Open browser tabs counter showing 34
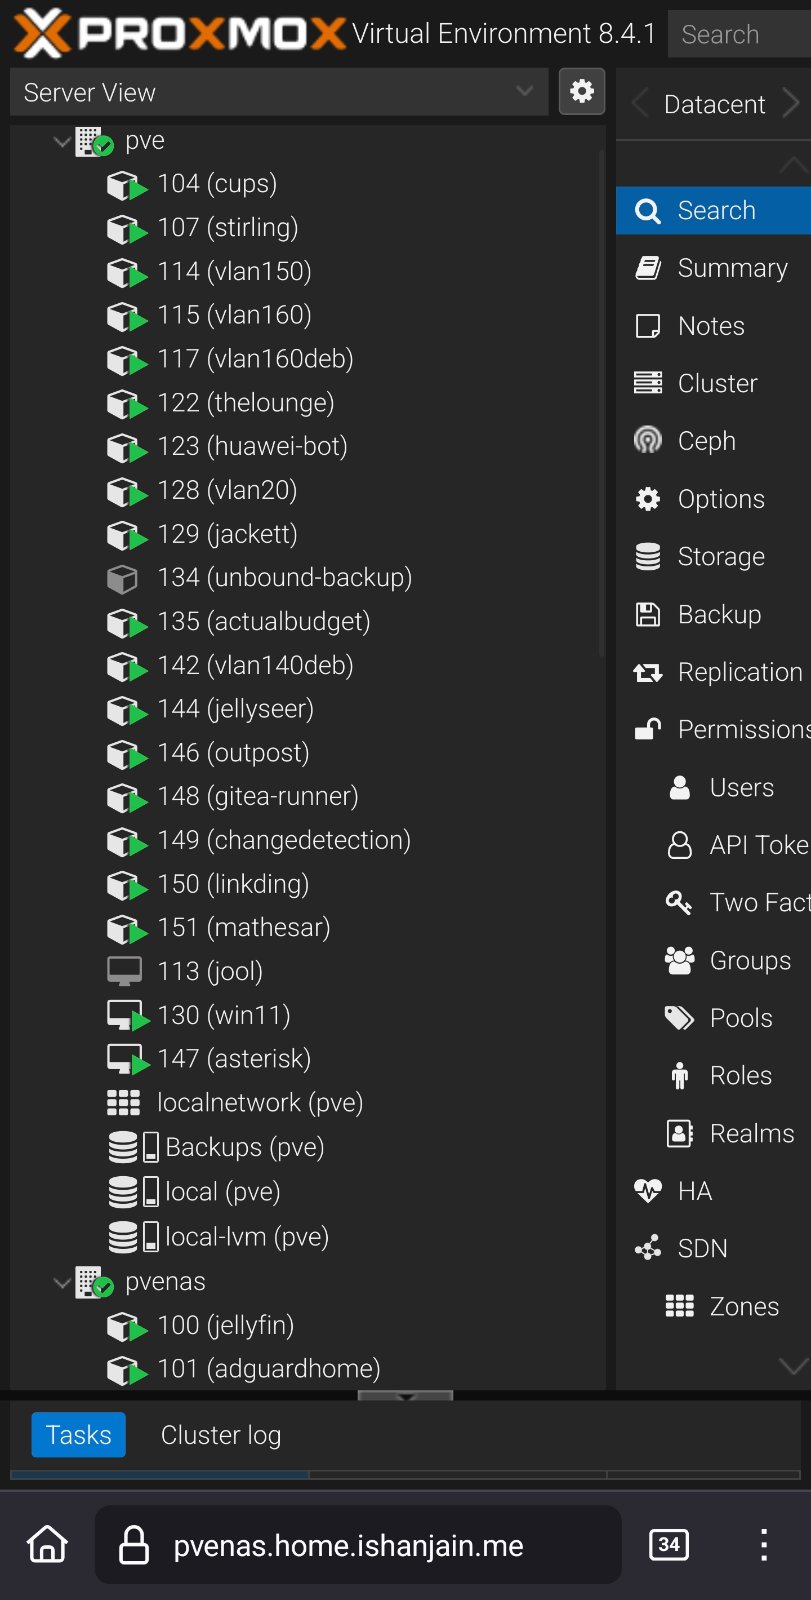This screenshot has height=1600, width=811. [x=668, y=1545]
